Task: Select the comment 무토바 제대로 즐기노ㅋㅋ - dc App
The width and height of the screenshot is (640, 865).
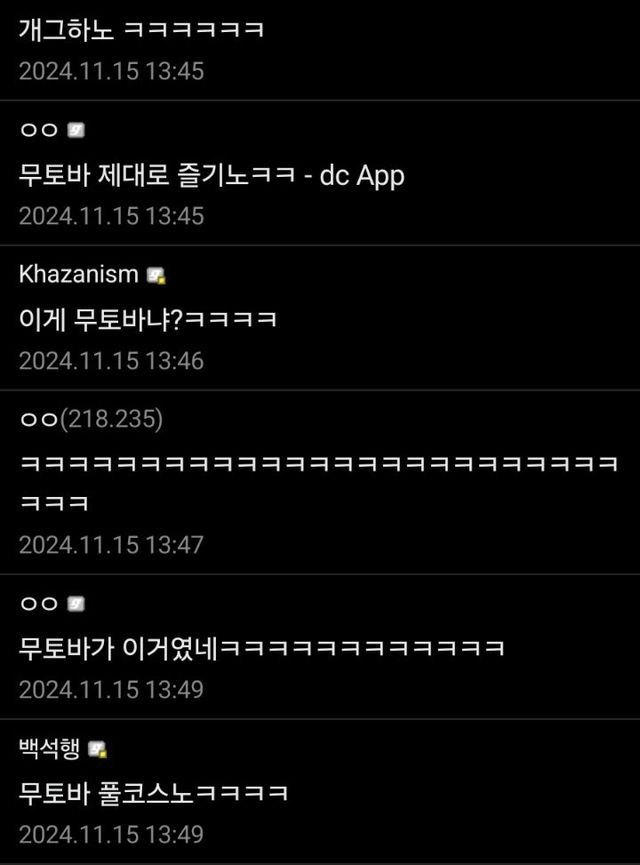Action: (211, 175)
